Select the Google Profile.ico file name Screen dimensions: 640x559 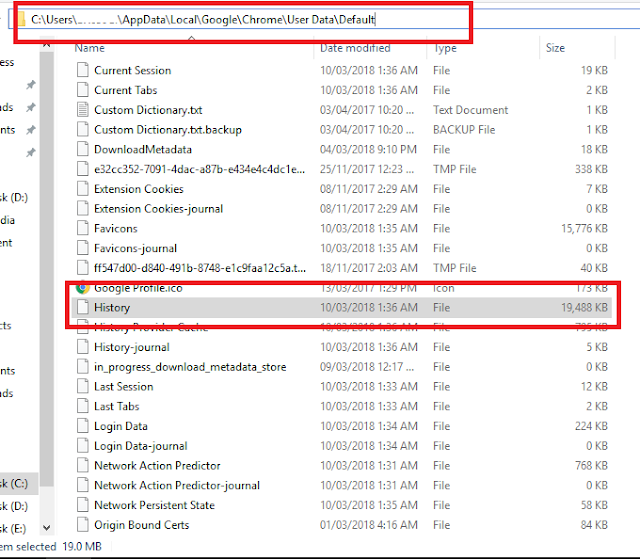pyautogui.click(x=138, y=288)
